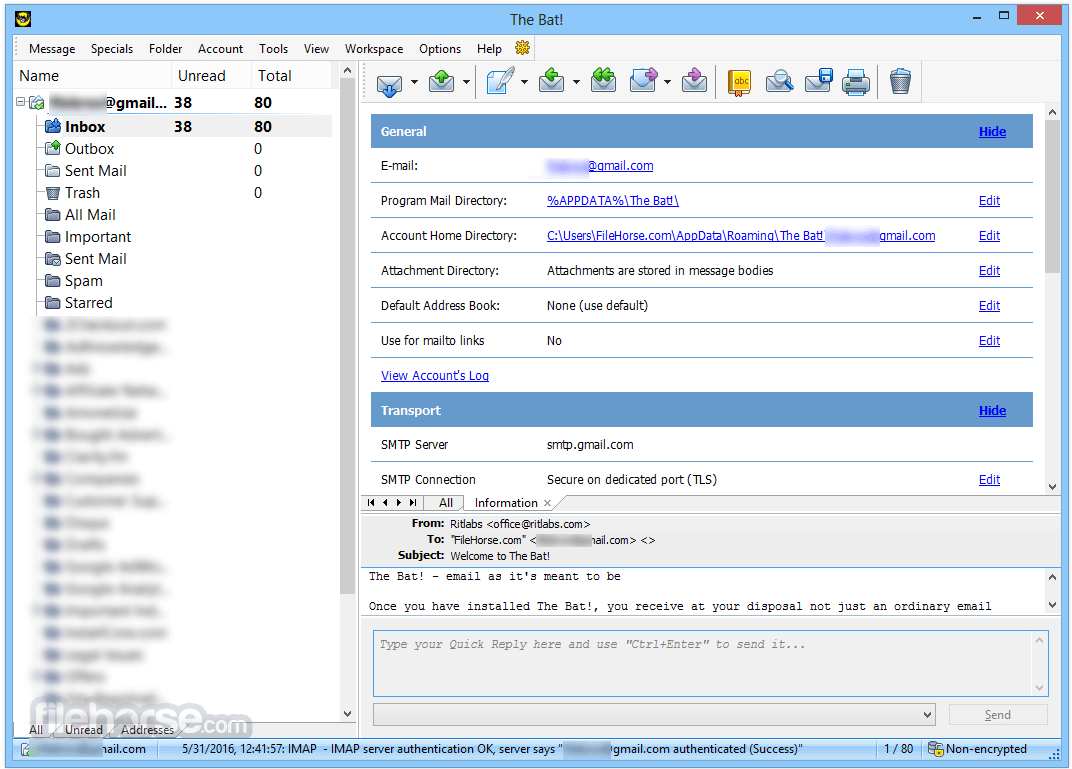This screenshot has width=1072, height=769.
Task: Click the Reply to All toolbar icon
Action: point(603,81)
